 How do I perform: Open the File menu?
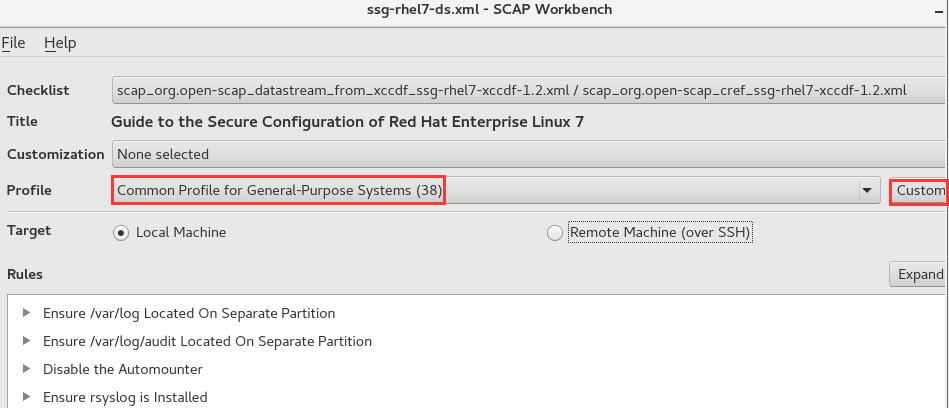(x=13, y=43)
